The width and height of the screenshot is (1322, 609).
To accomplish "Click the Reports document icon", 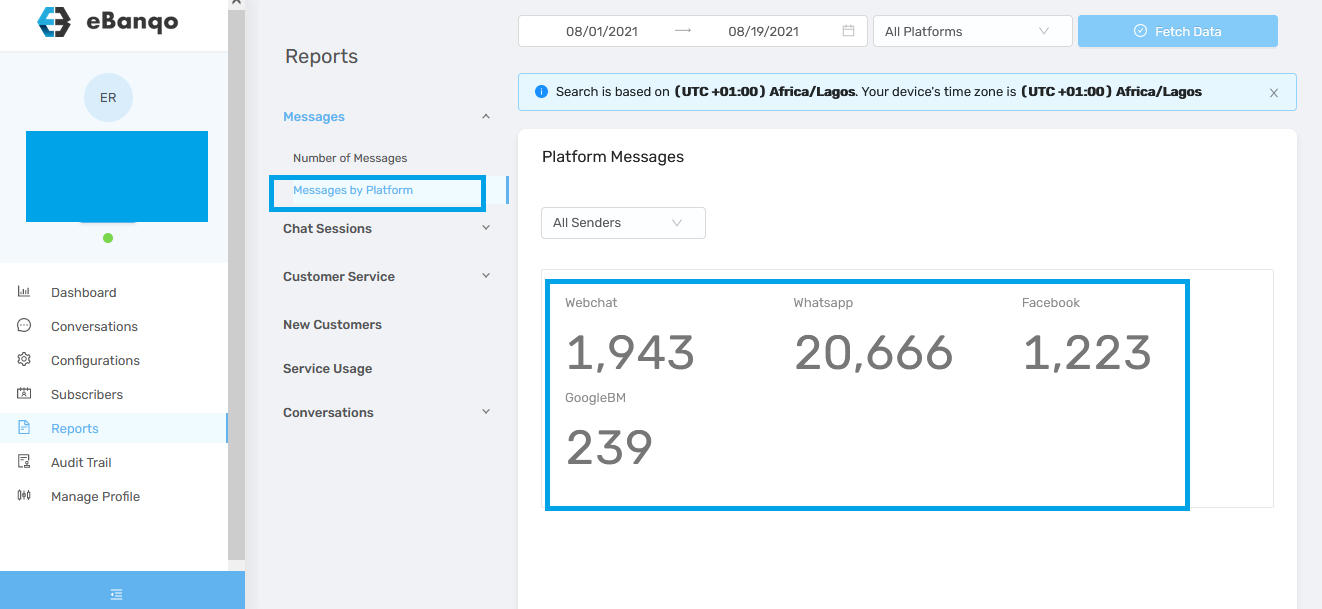I will [x=25, y=428].
